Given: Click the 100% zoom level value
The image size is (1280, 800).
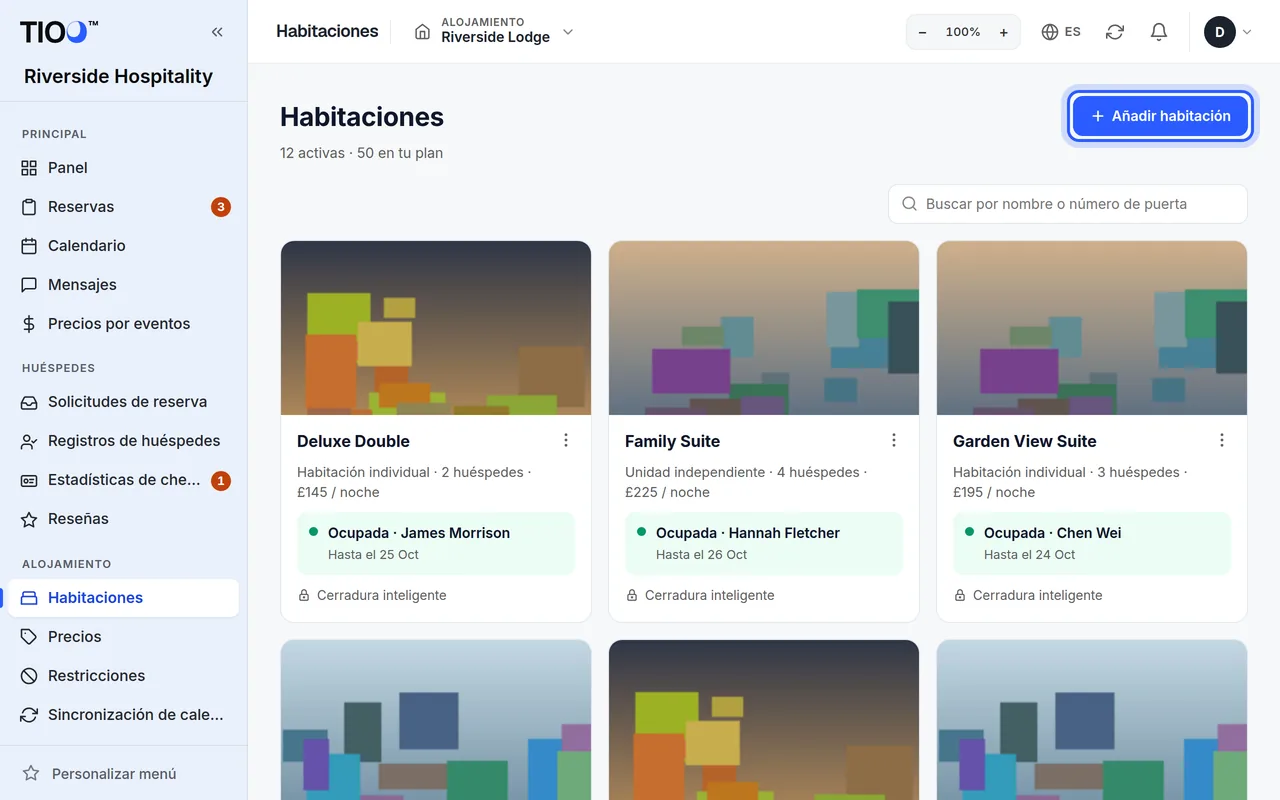Looking at the screenshot, I should 963,32.
